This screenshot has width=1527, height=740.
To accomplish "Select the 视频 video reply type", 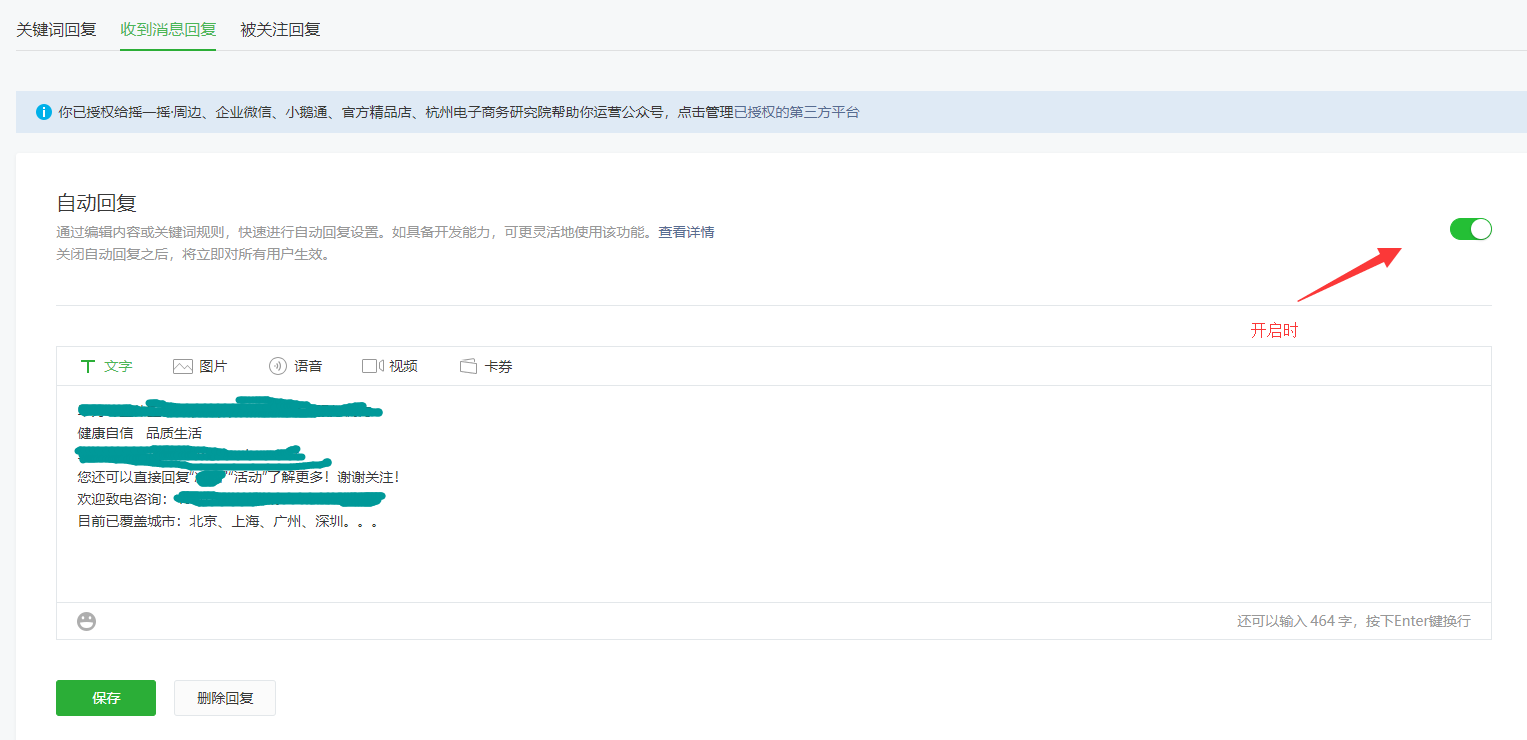I will 390,366.
